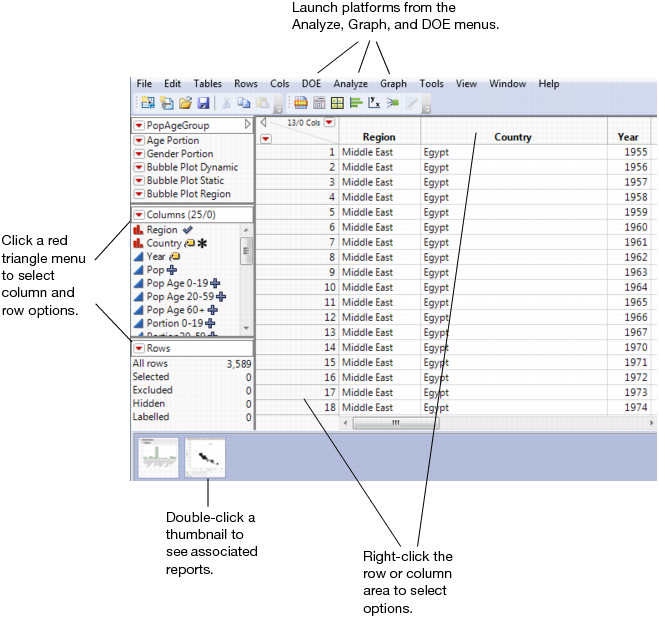
Task: Open the red triangle beside 13/0 Cols
Action: pyautogui.click(x=330, y=122)
